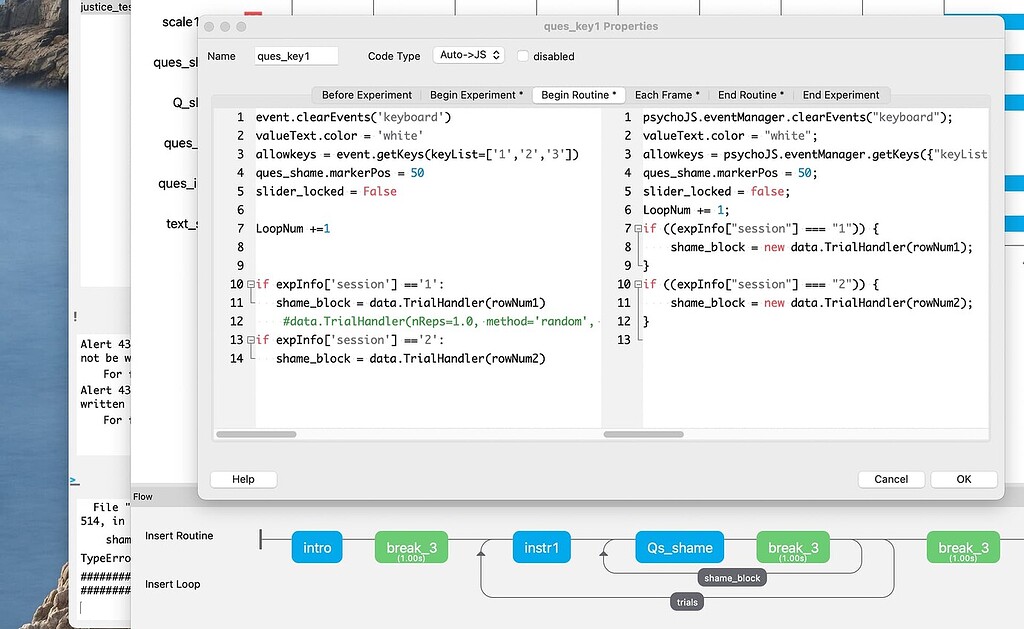Open the Qs_shame routine from the Flow panel
Image resolution: width=1024 pixels, height=629 pixels.
point(679,547)
